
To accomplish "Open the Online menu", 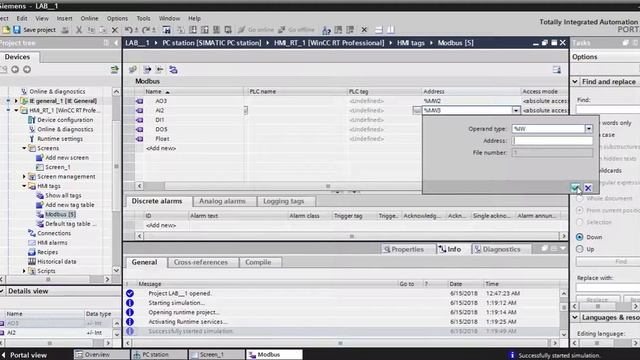I will click(89, 18).
